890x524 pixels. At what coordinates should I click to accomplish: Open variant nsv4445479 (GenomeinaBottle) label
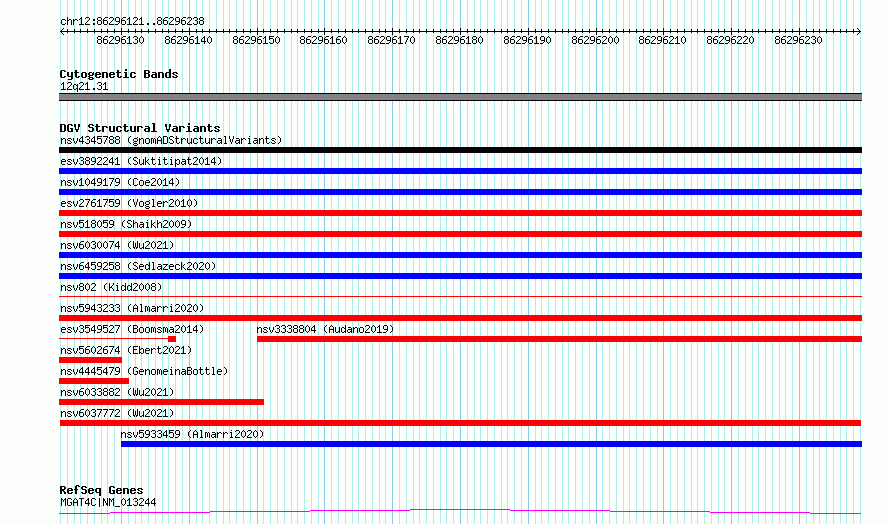click(144, 371)
